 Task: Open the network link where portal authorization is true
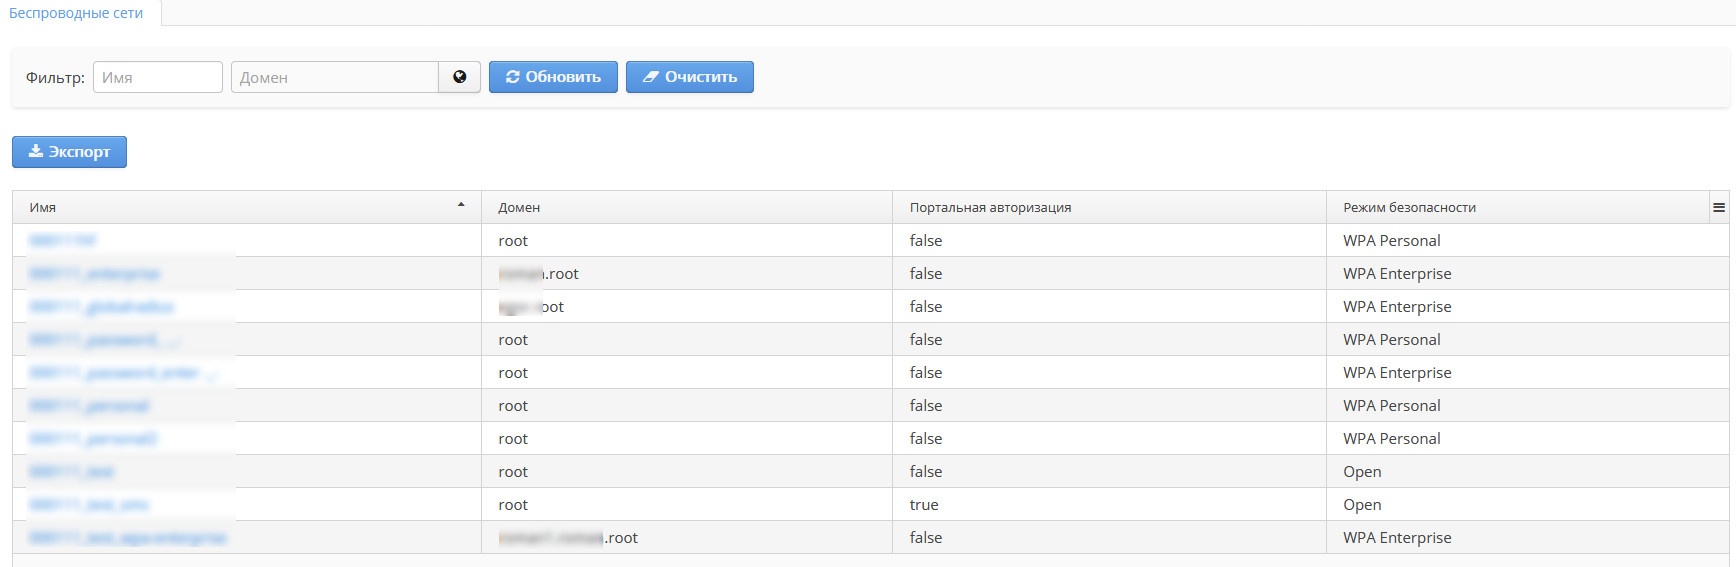tap(89, 505)
